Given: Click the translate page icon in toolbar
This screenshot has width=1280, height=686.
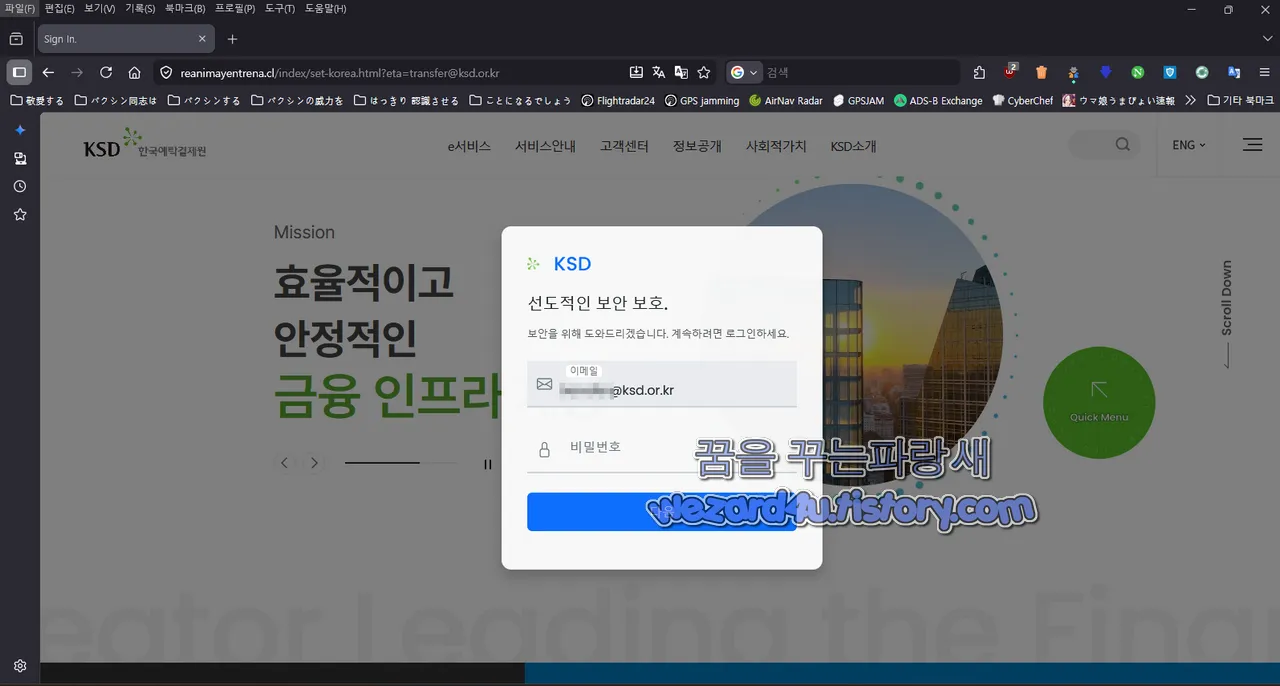Looking at the screenshot, I should [x=658, y=72].
